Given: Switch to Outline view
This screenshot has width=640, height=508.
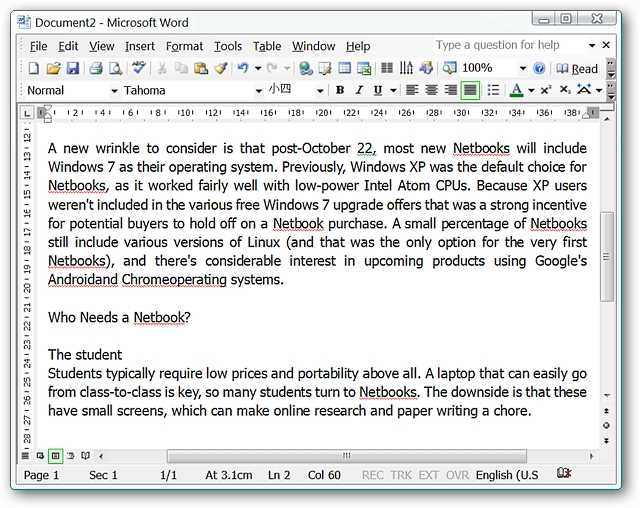Looking at the screenshot, I should coord(71,455).
